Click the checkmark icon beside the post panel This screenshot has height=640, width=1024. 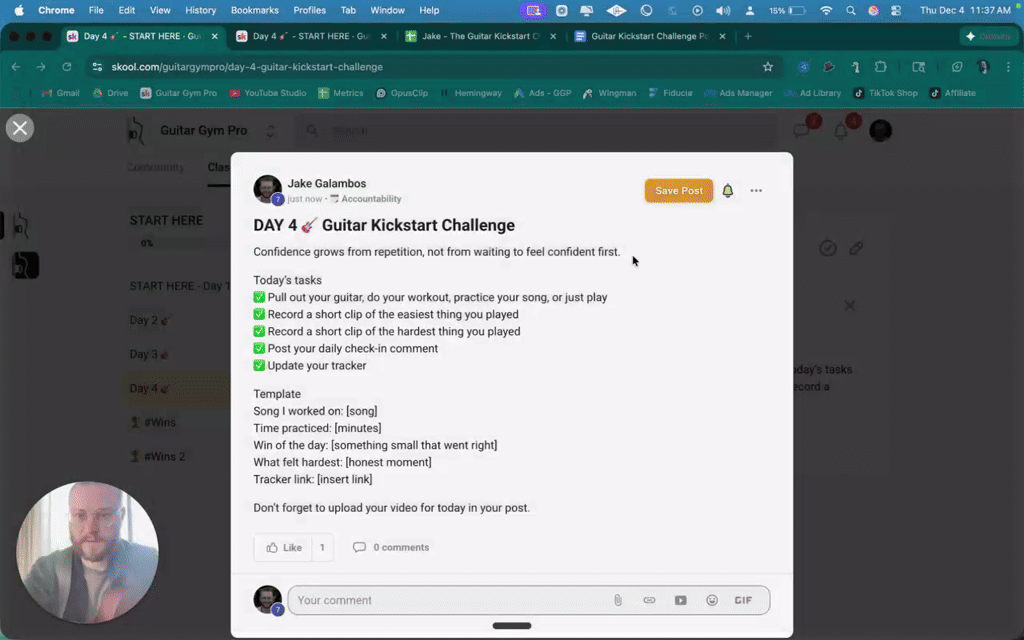(x=828, y=247)
